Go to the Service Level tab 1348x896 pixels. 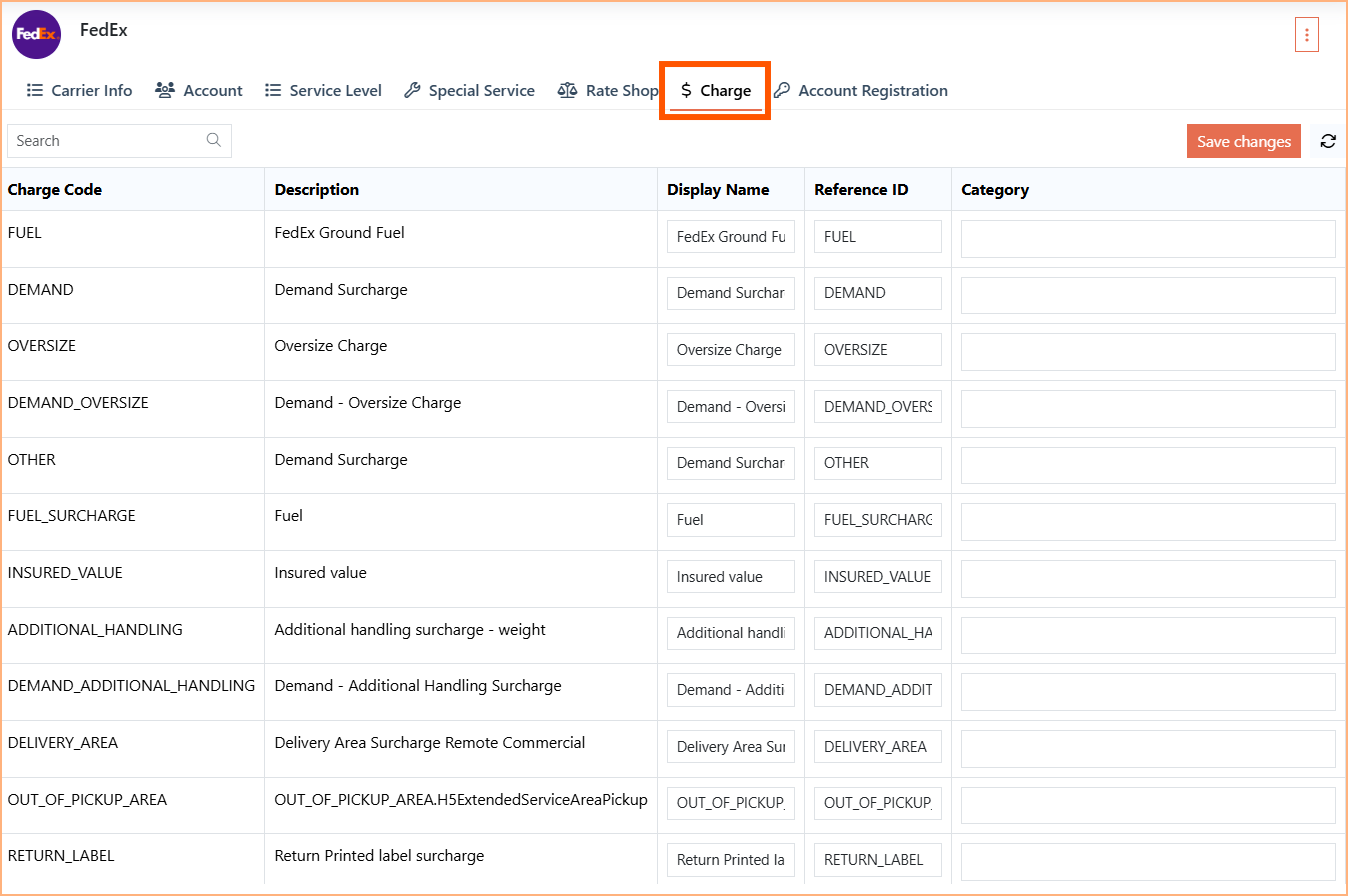point(323,90)
